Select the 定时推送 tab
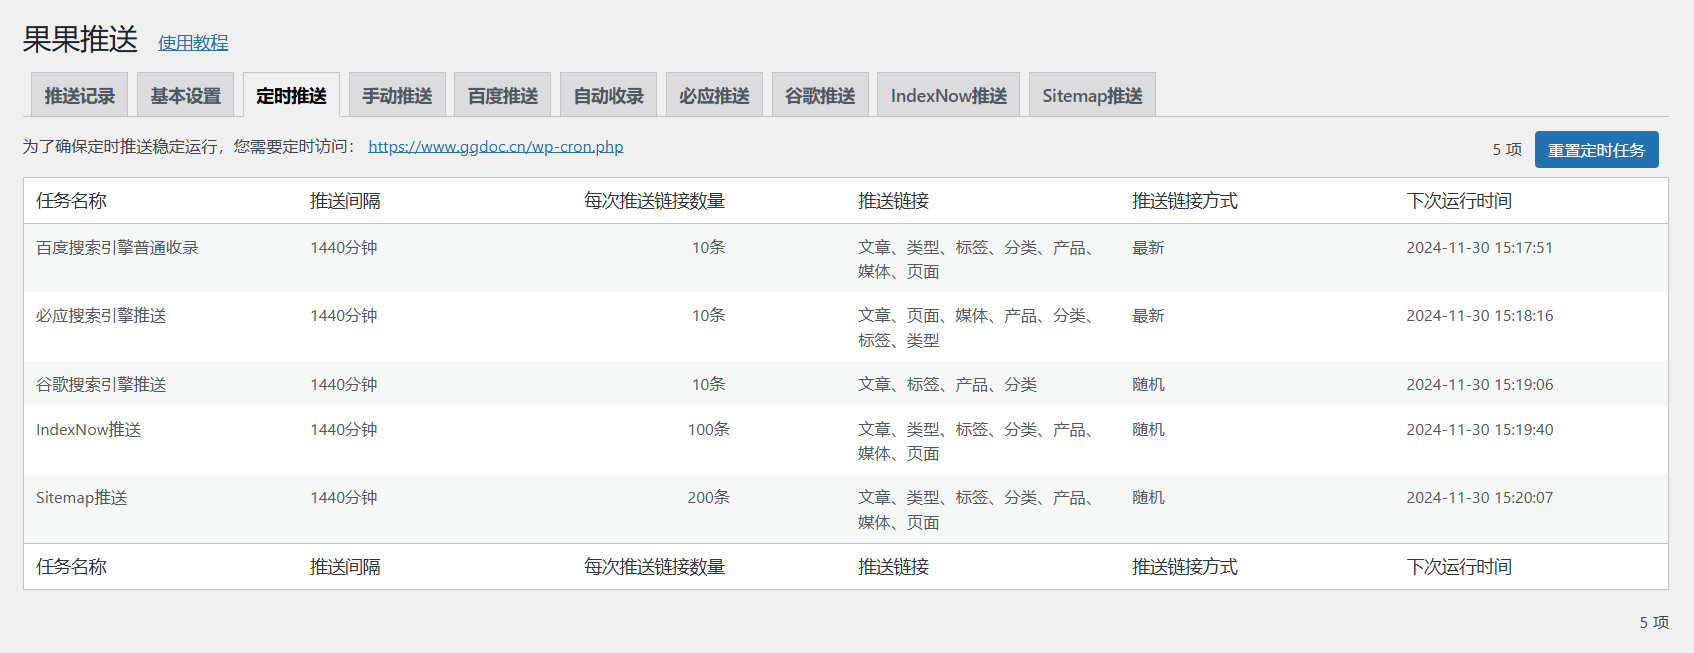This screenshot has width=1694, height=653. coord(291,95)
